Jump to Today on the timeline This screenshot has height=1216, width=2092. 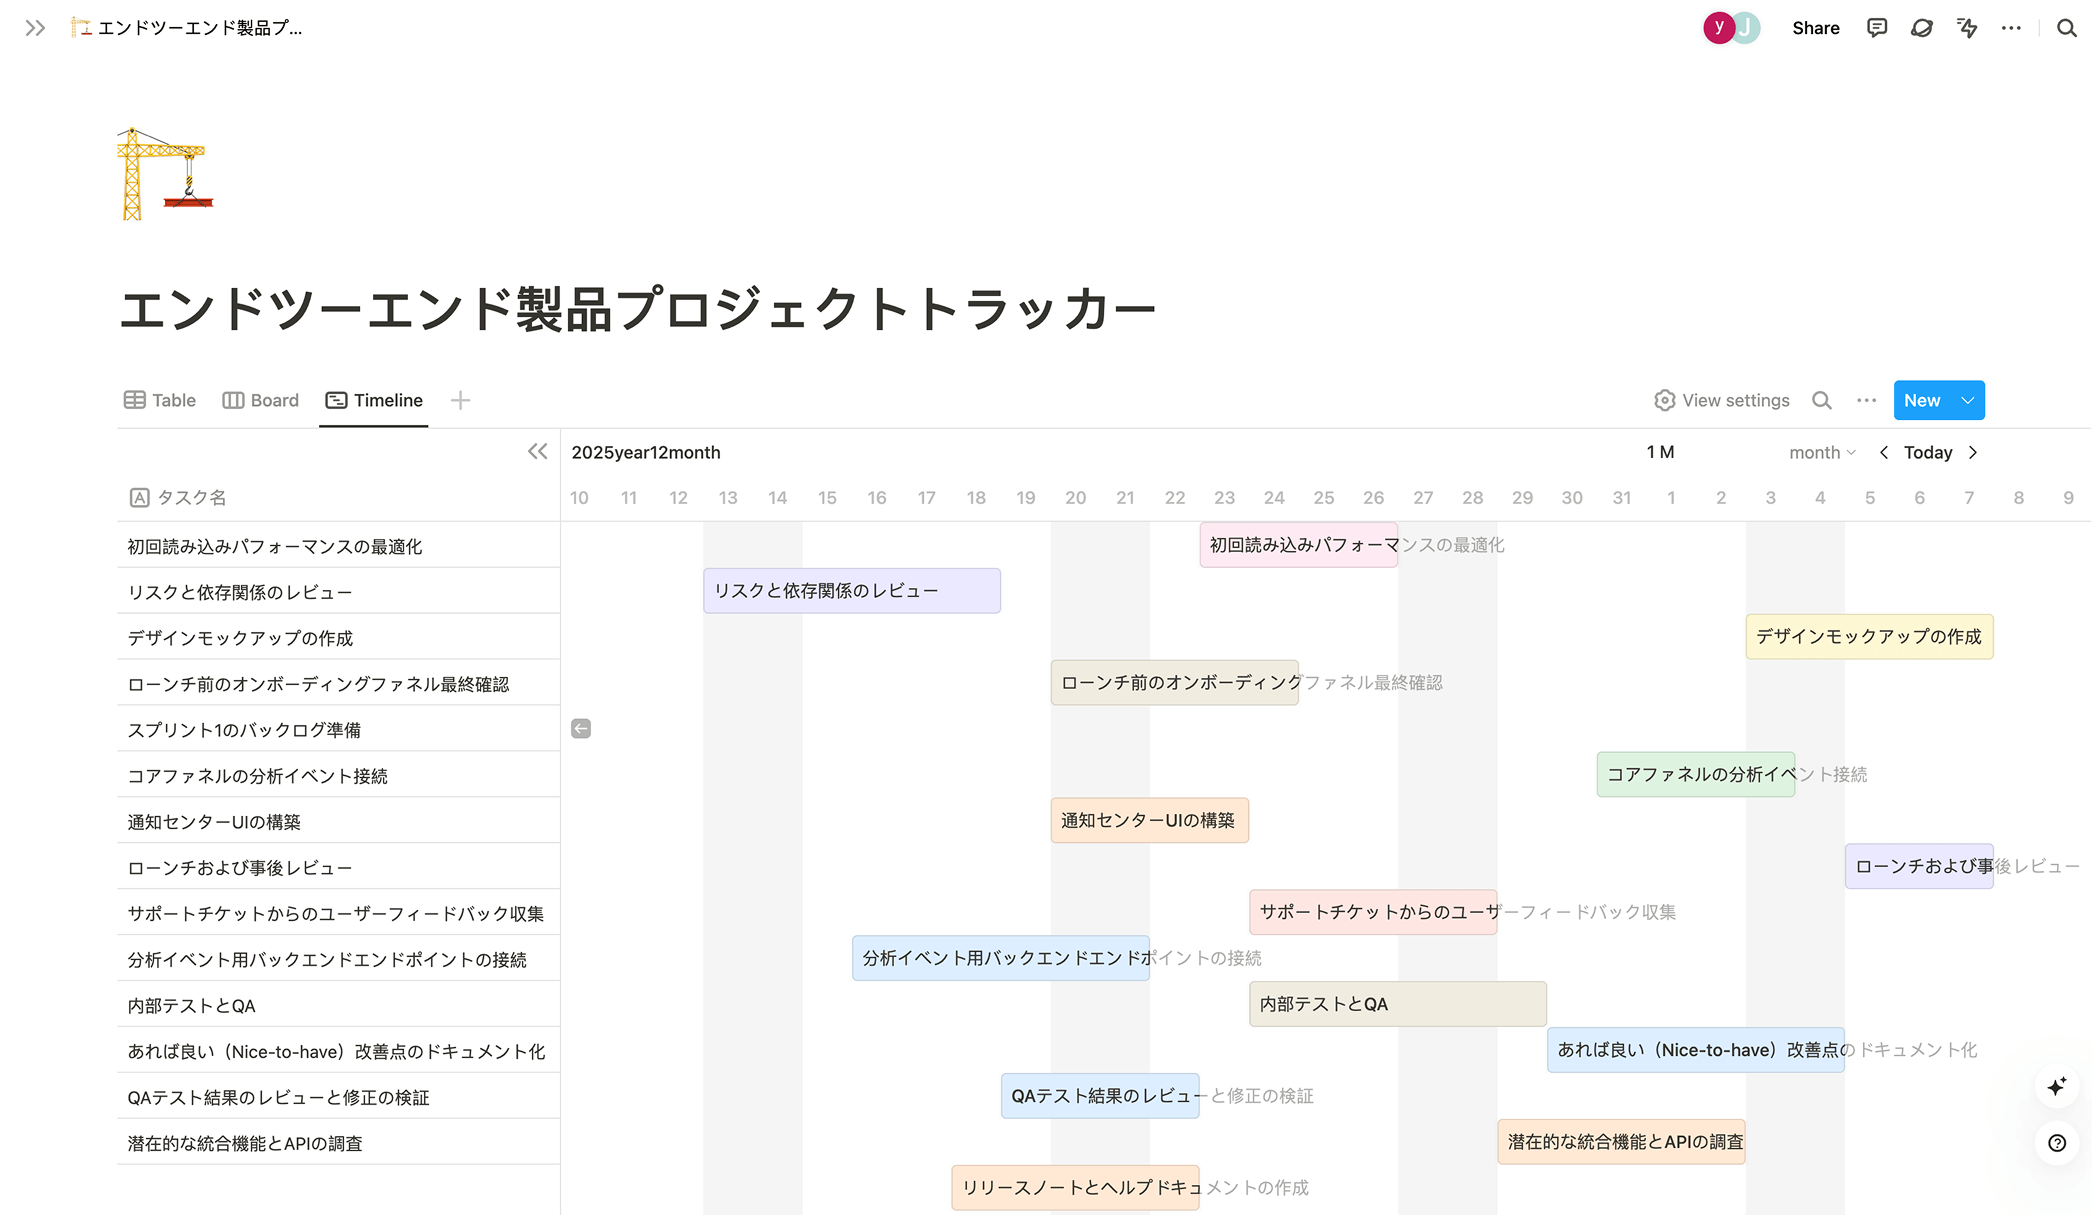point(1928,452)
